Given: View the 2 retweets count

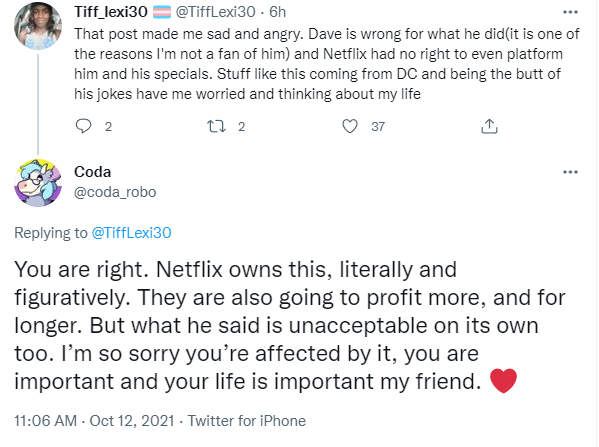Looking at the screenshot, I should tap(241, 126).
